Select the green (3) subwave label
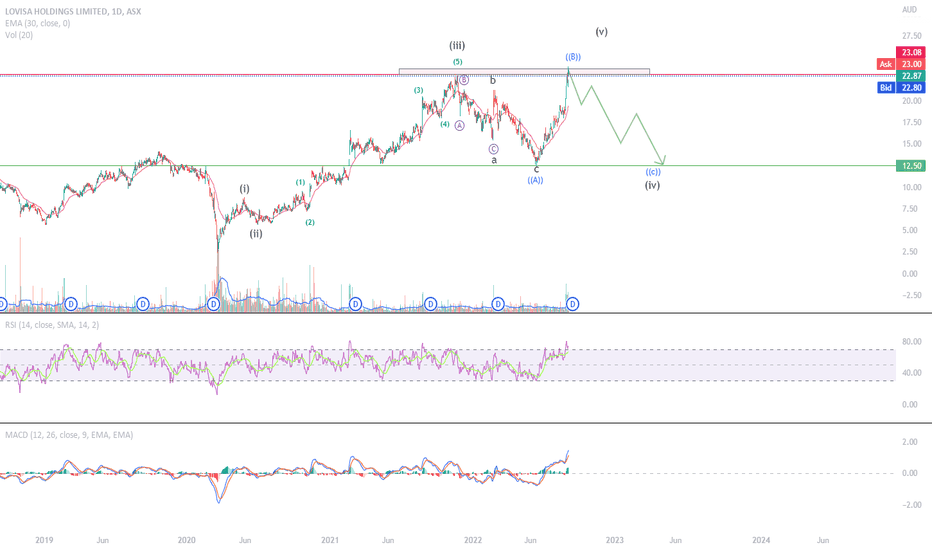 click(x=419, y=90)
